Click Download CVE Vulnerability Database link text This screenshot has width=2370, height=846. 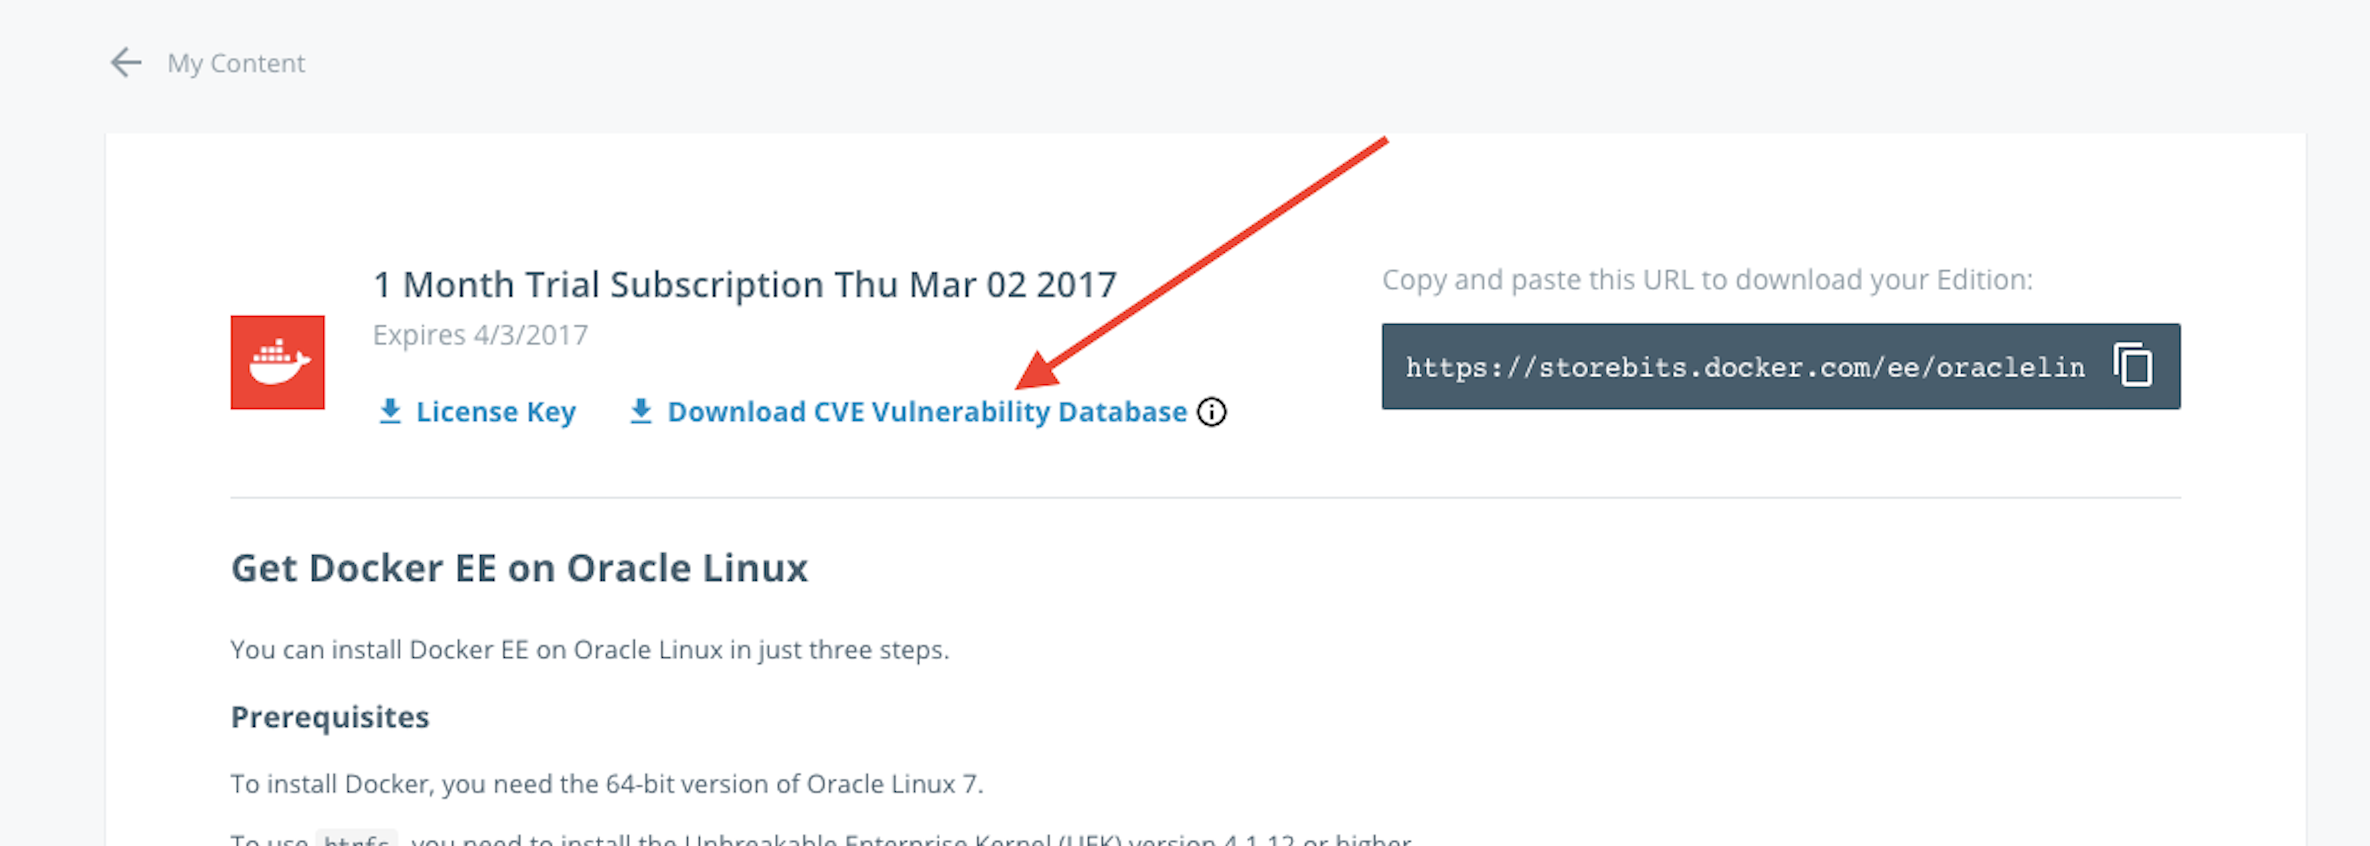coord(926,412)
